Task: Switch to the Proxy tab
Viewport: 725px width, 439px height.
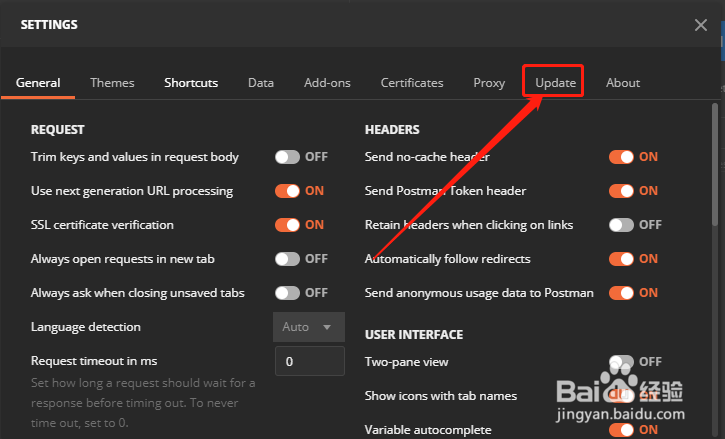Action: coord(489,83)
